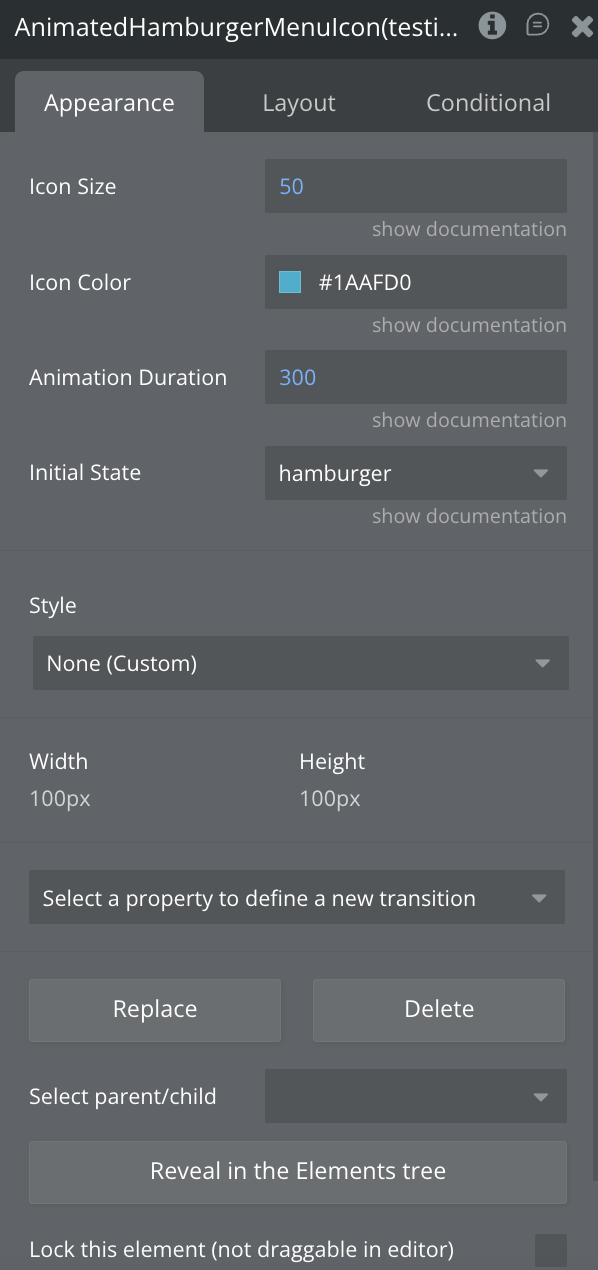Expand the Style None (Custom) dropdown

coord(301,663)
